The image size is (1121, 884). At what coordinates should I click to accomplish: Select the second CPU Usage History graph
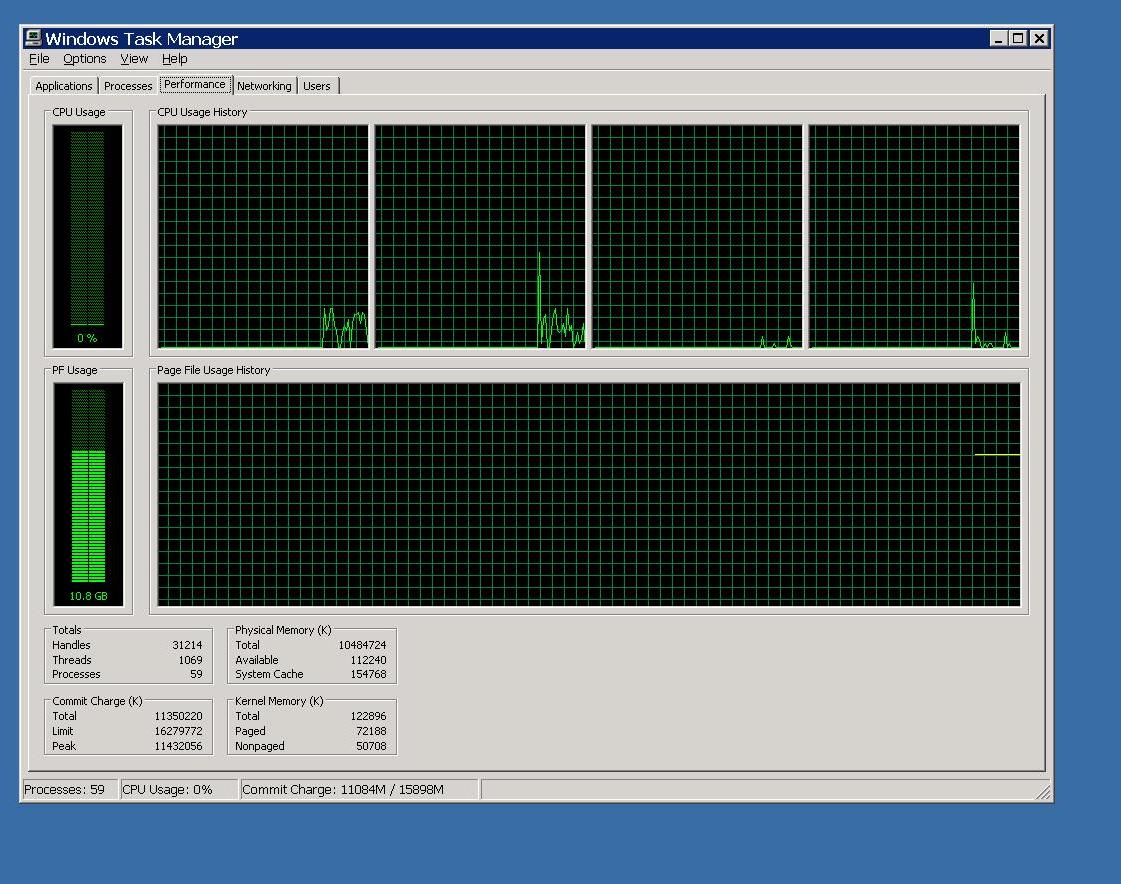[480, 236]
